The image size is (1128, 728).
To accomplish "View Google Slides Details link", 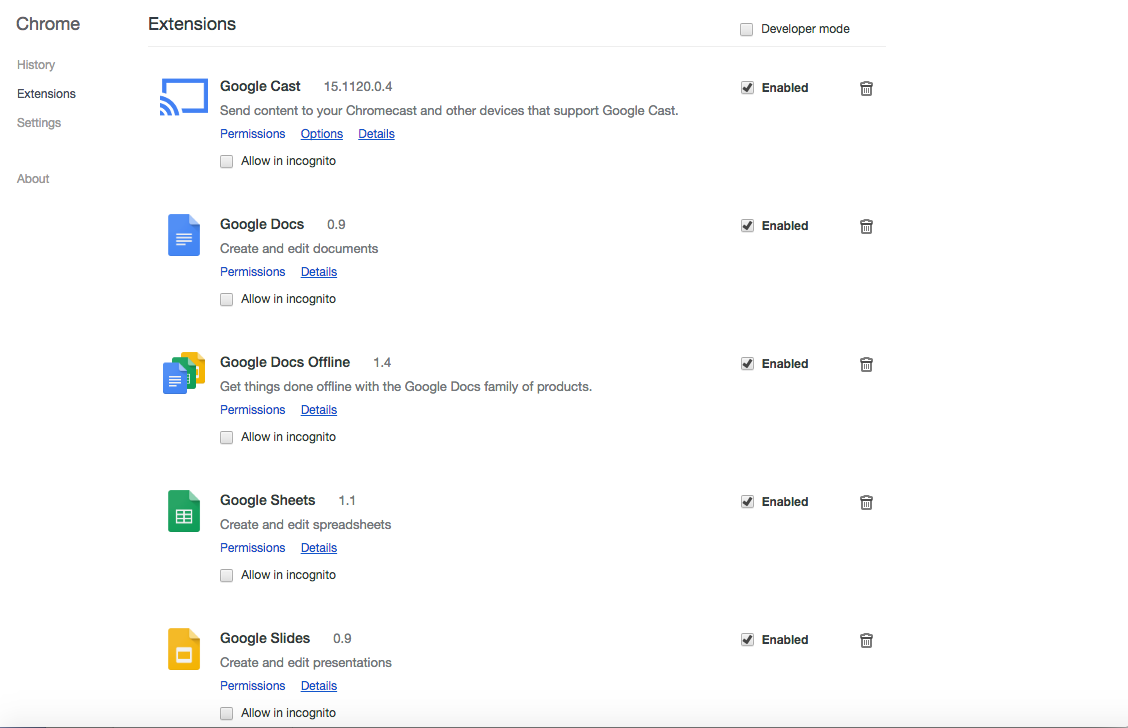I will coord(319,686).
